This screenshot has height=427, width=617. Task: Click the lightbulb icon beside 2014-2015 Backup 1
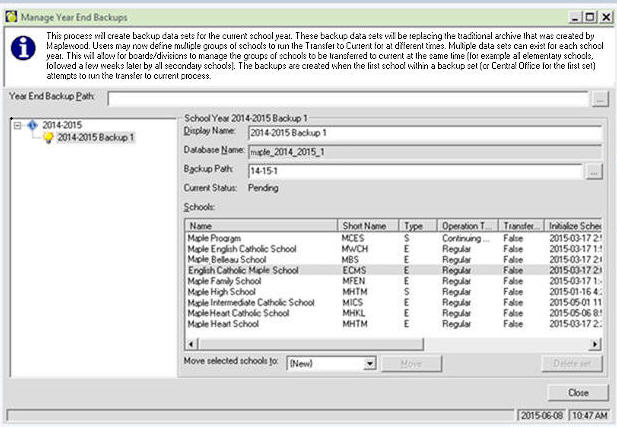point(47,137)
